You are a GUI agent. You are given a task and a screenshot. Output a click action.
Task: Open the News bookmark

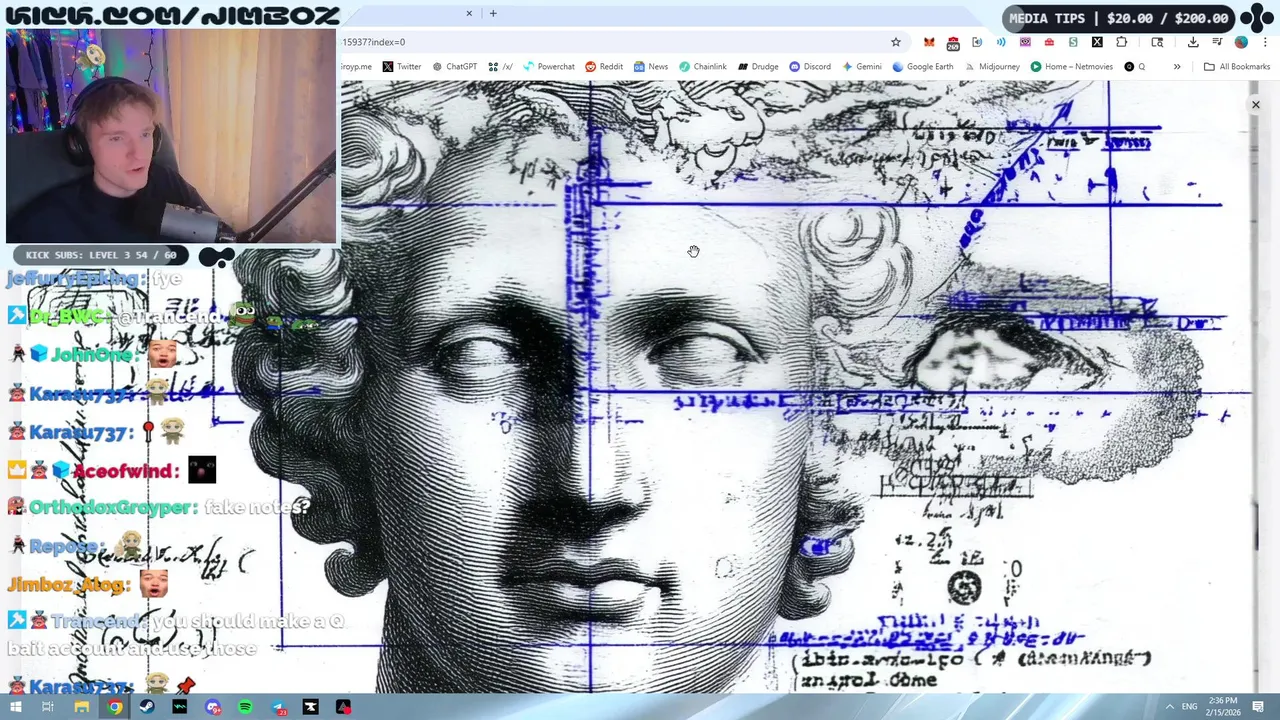[650, 67]
